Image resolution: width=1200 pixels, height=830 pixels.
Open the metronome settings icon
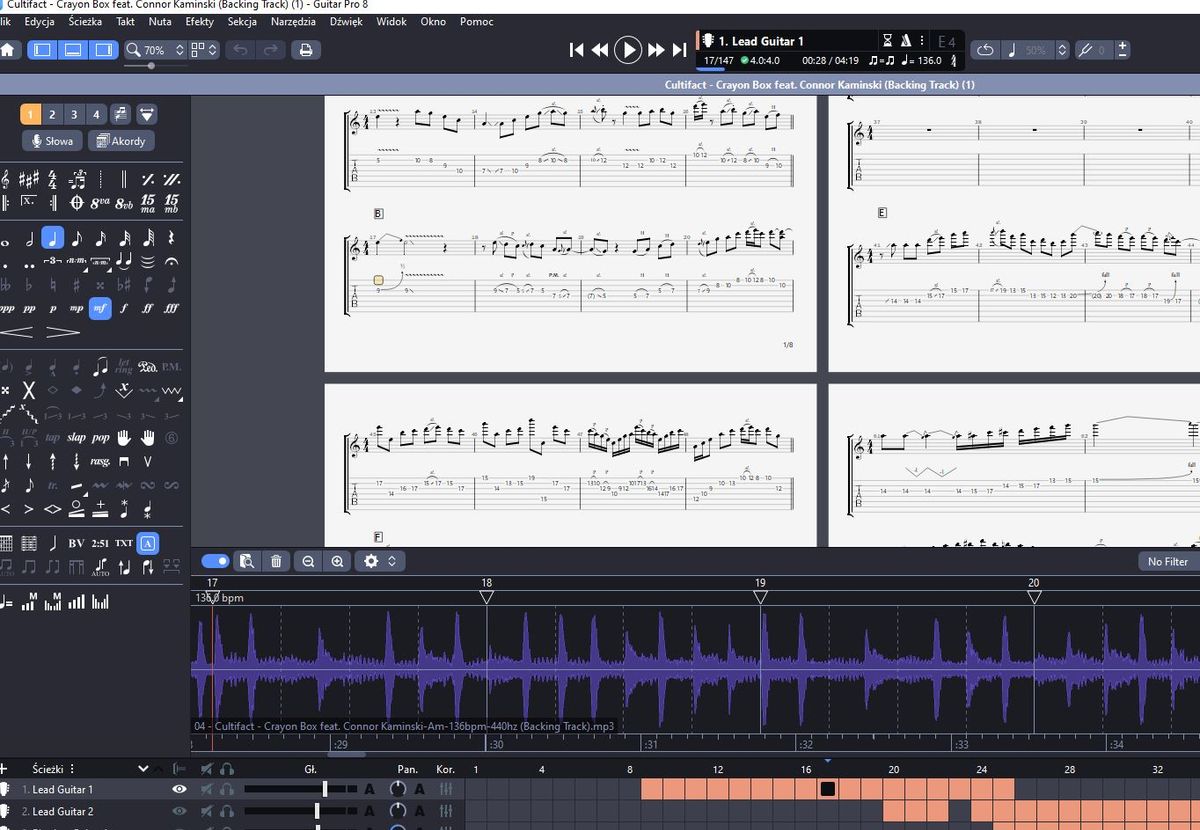coord(906,41)
